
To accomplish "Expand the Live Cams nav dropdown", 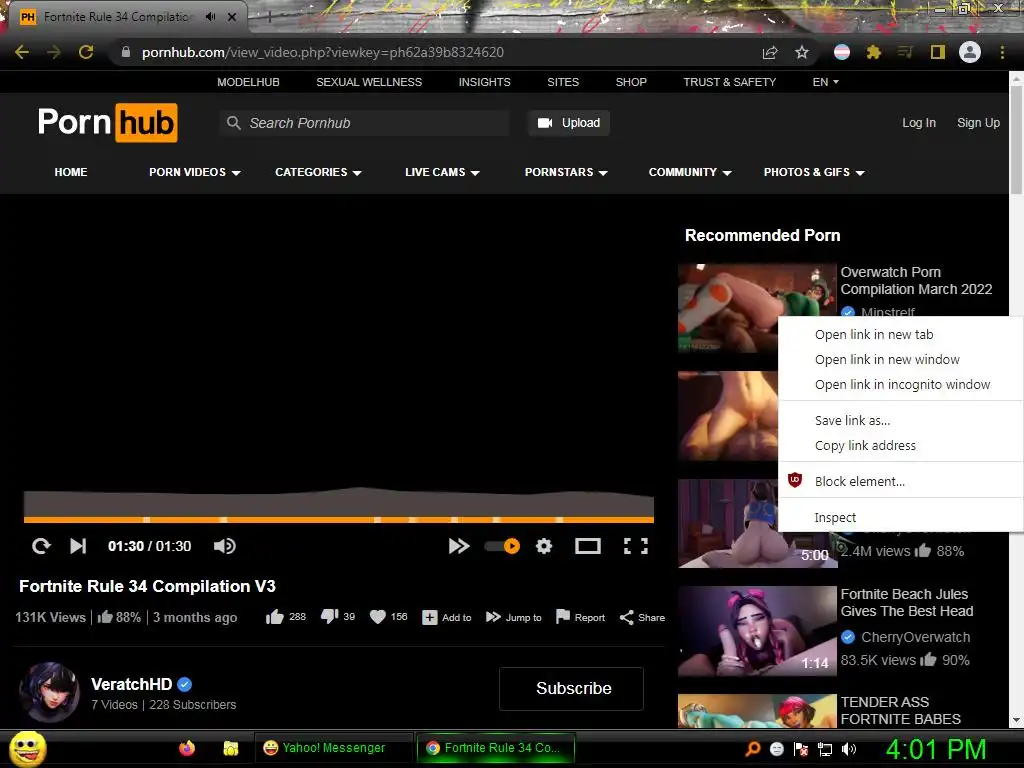I will coord(442,172).
